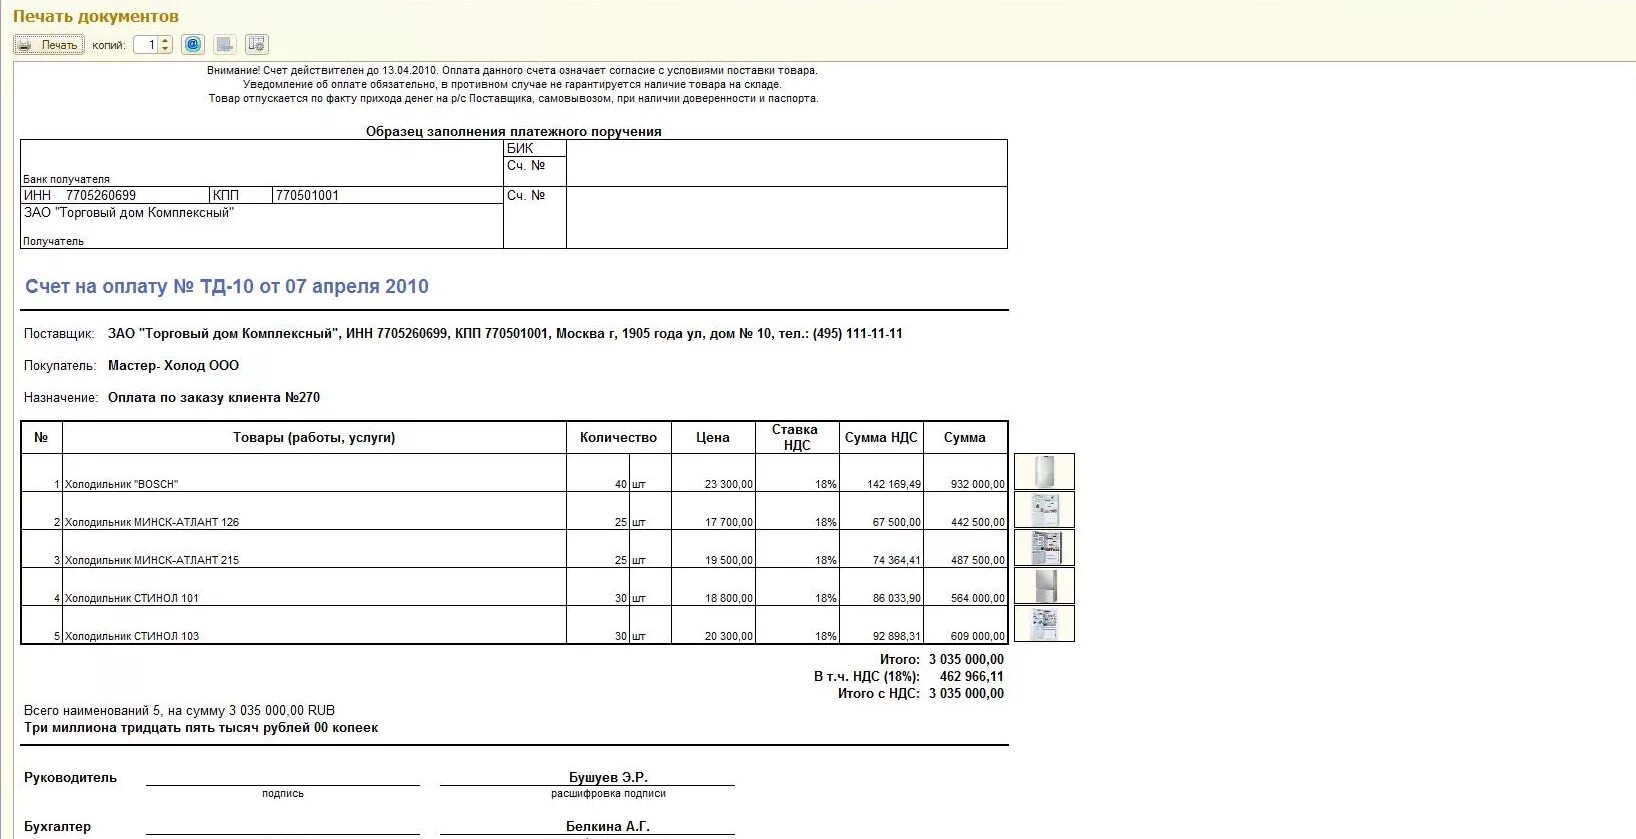1636x839 pixels.
Task: Select cell Холодильник СТИНОЛ 103
Action: pos(314,625)
